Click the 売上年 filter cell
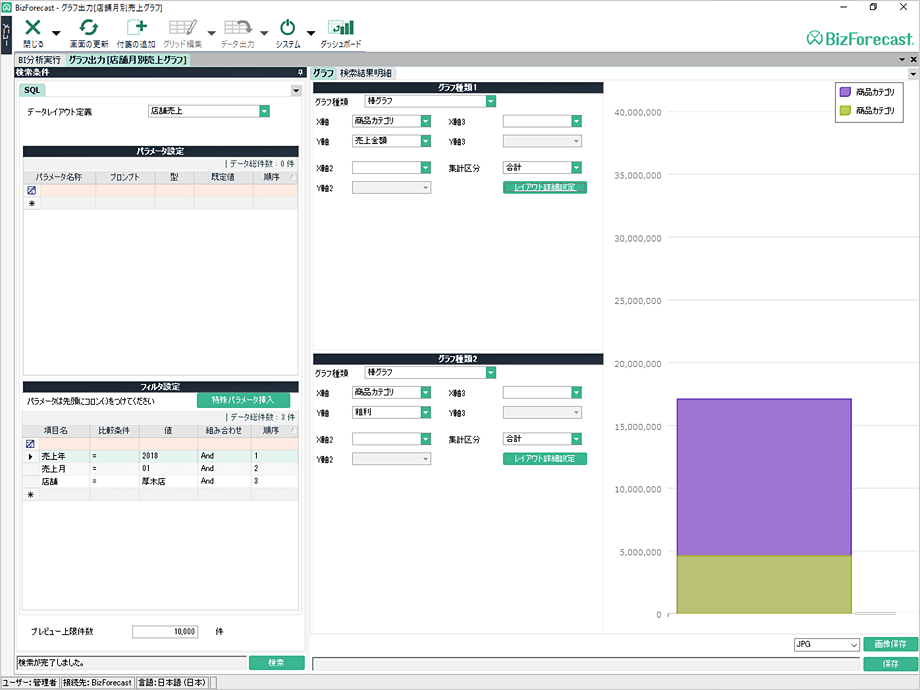920x690 pixels. point(64,456)
